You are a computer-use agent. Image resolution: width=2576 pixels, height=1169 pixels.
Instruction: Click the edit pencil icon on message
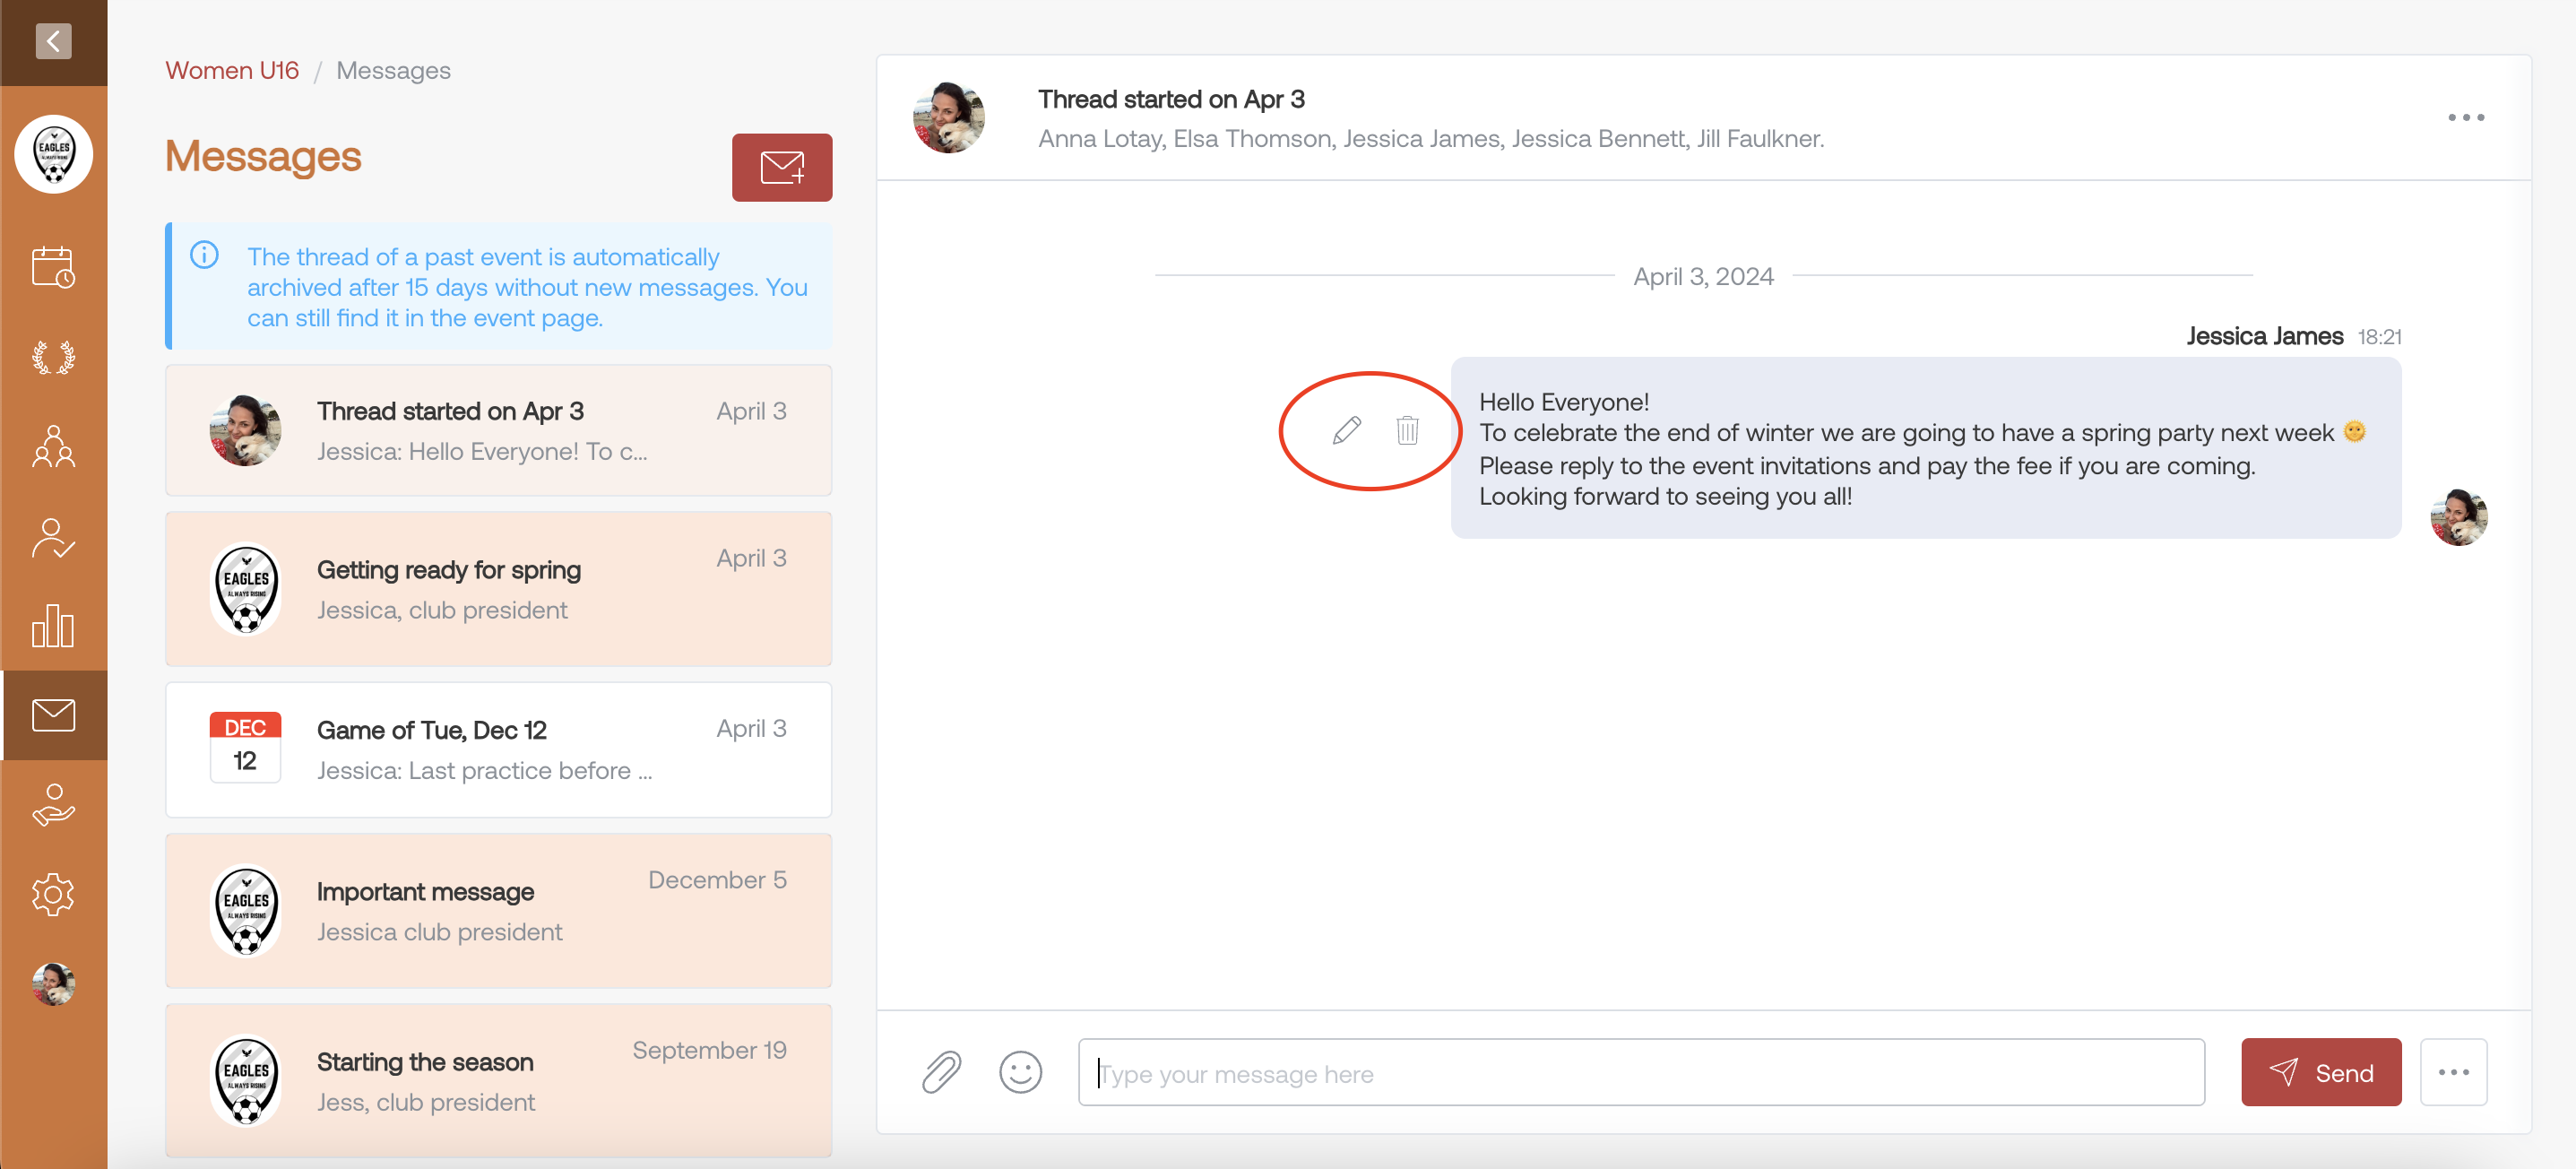[1344, 431]
